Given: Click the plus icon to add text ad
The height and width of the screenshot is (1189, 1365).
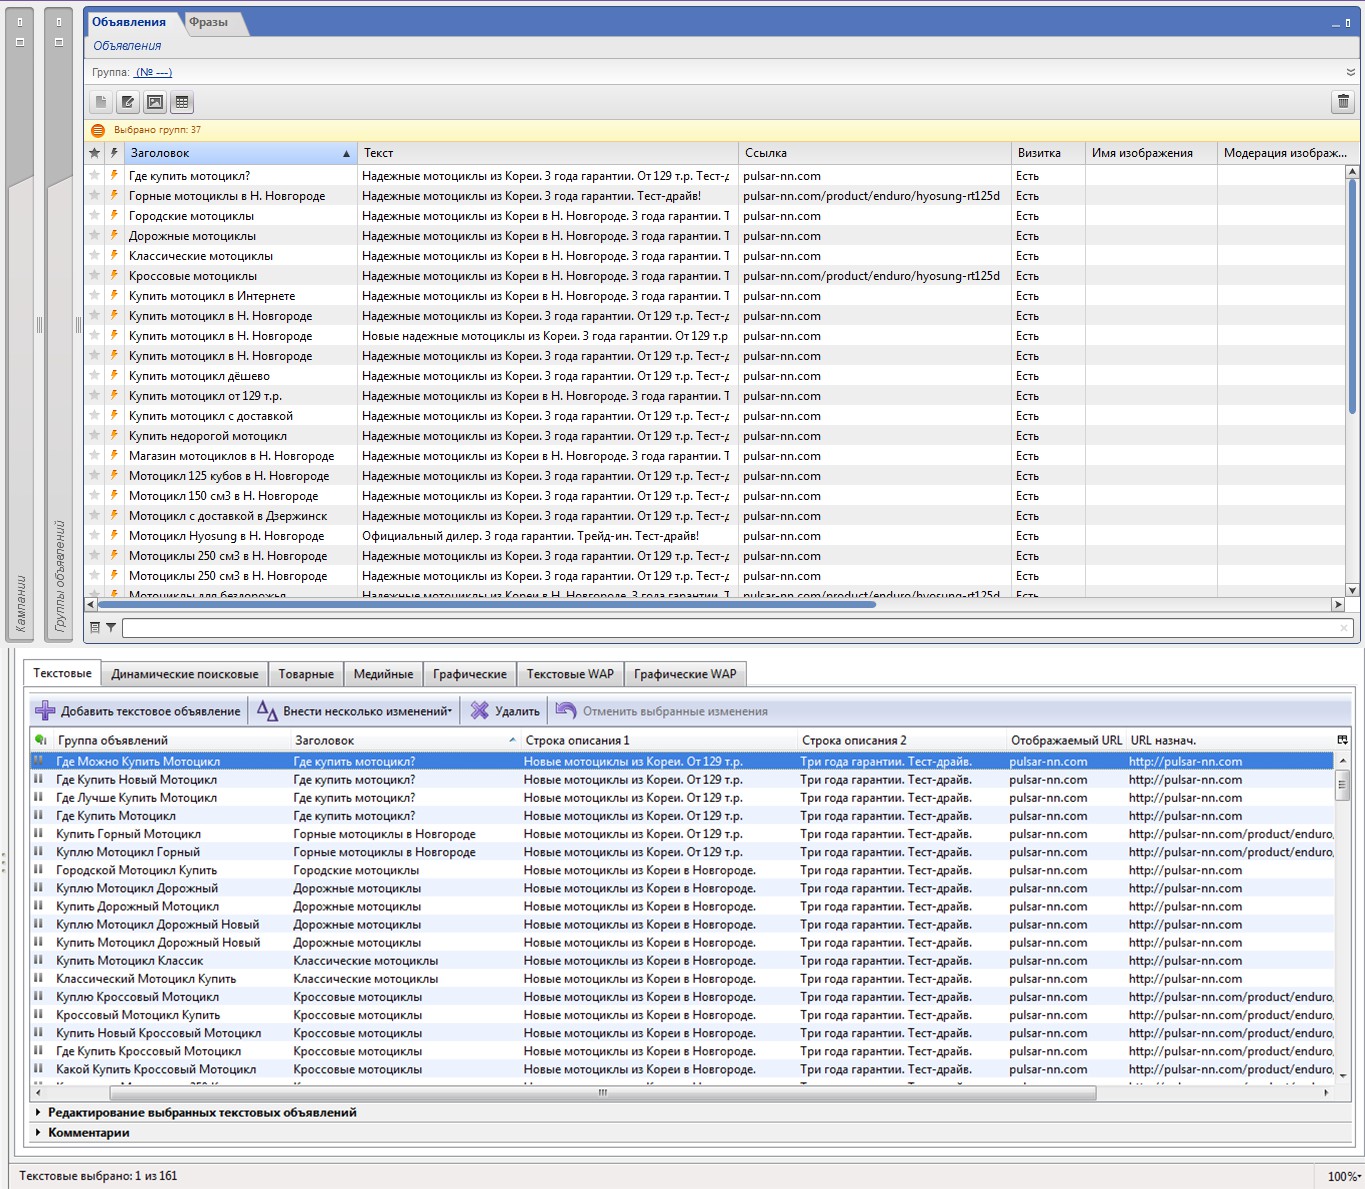Looking at the screenshot, I should (x=45, y=711).
